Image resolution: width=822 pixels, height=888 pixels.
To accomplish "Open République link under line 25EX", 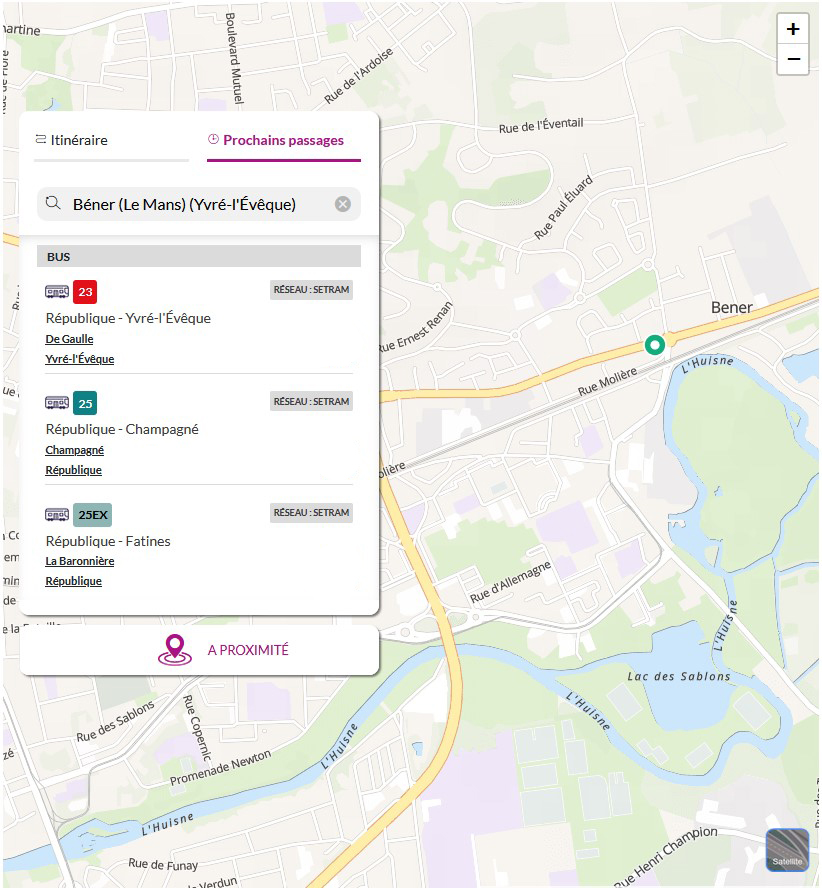I will (73, 581).
